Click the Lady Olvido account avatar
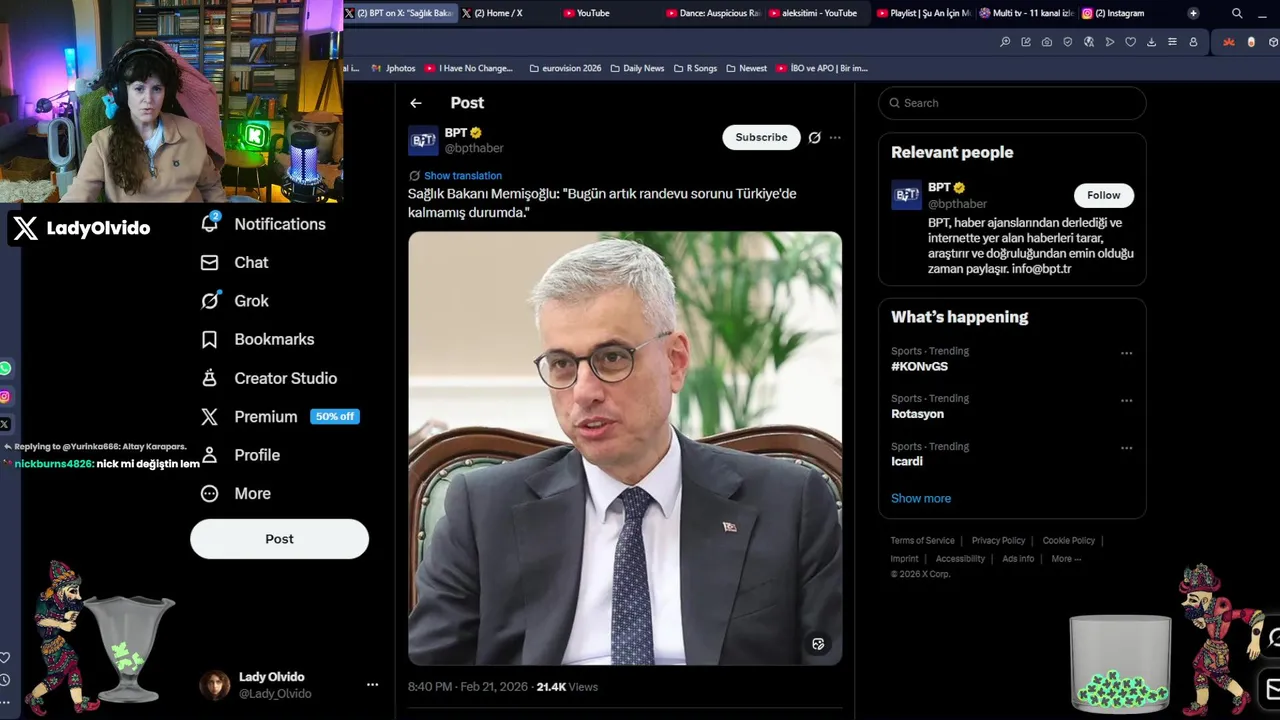Viewport: 1280px width, 720px height. click(215, 685)
